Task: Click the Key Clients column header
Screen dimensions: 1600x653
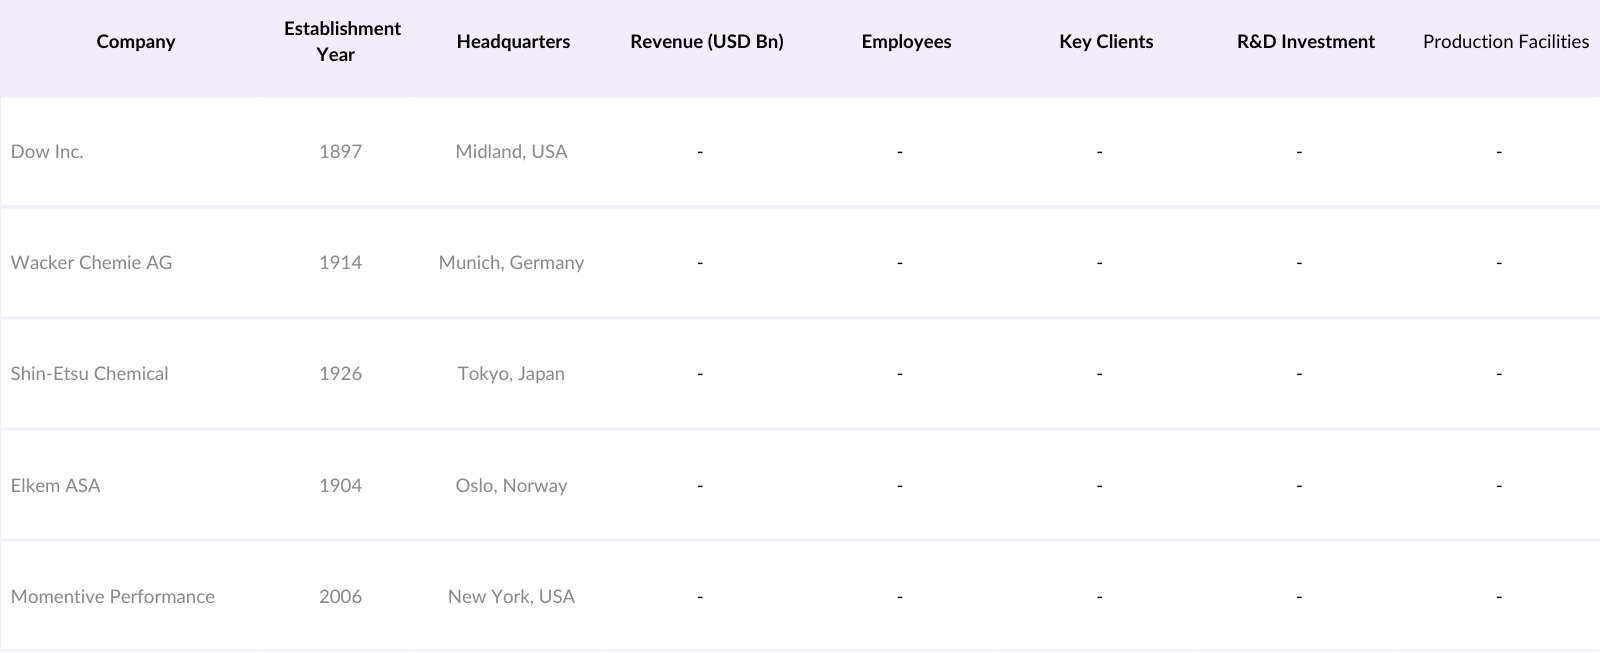Action: click(x=1106, y=42)
